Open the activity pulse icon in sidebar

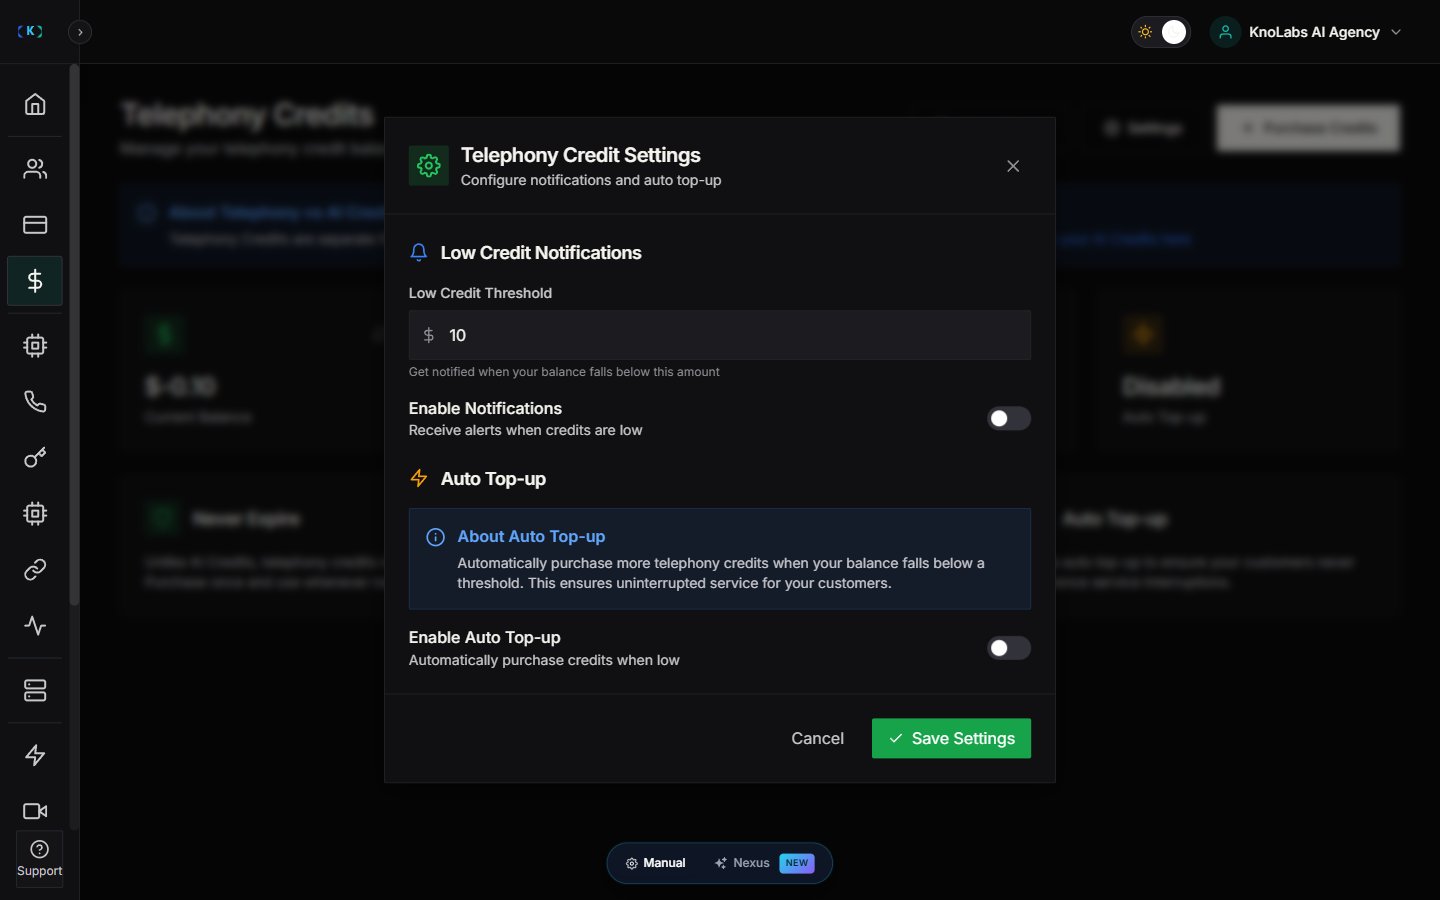(35, 626)
